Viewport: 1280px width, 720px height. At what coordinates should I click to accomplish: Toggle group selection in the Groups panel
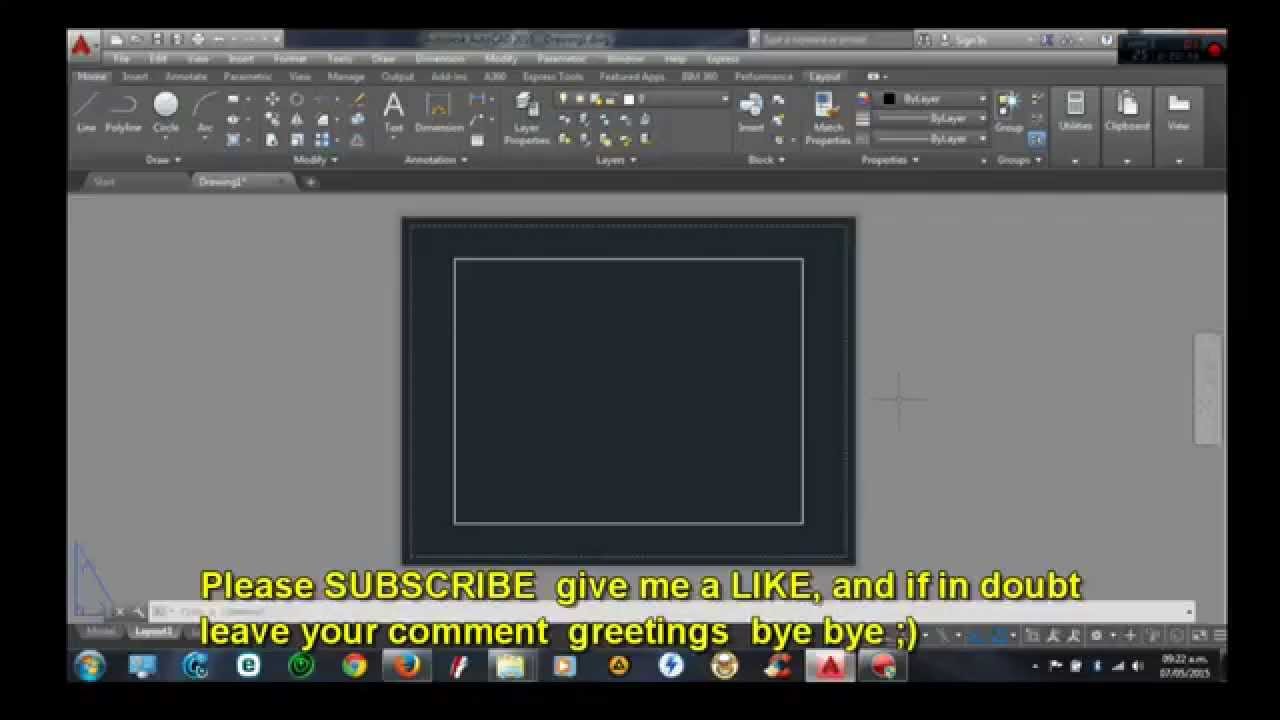(1036, 139)
